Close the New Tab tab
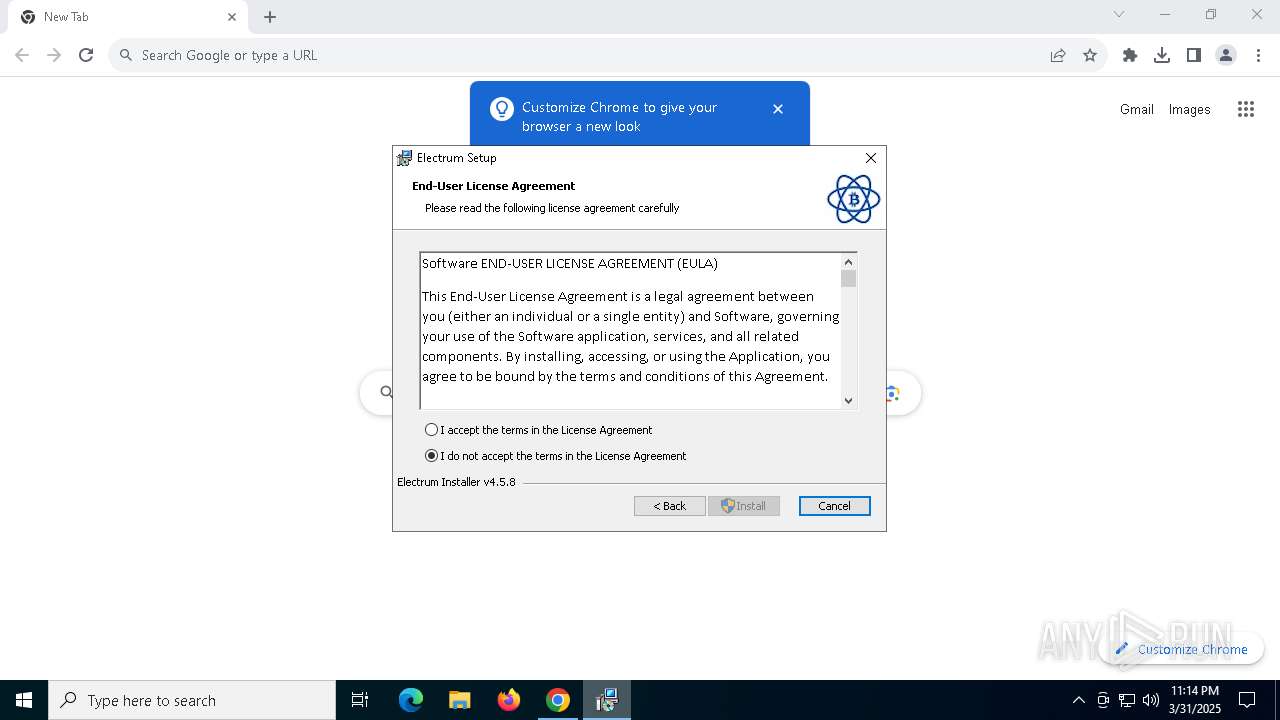This screenshot has height=720, width=1280. pyautogui.click(x=232, y=17)
